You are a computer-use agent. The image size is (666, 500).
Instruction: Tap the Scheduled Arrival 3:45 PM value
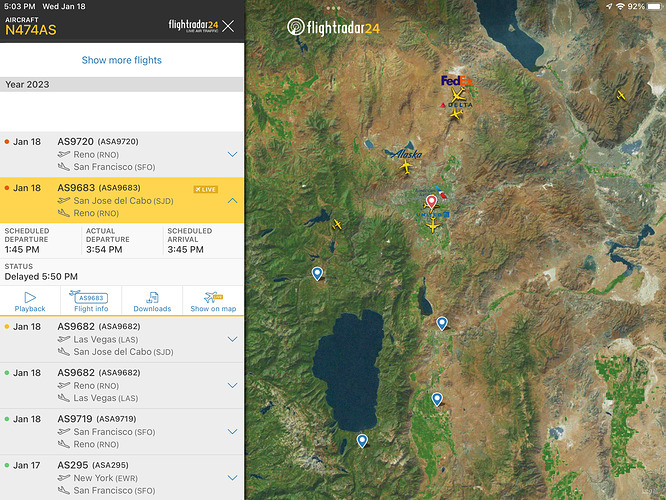pyautogui.click(x=186, y=249)
